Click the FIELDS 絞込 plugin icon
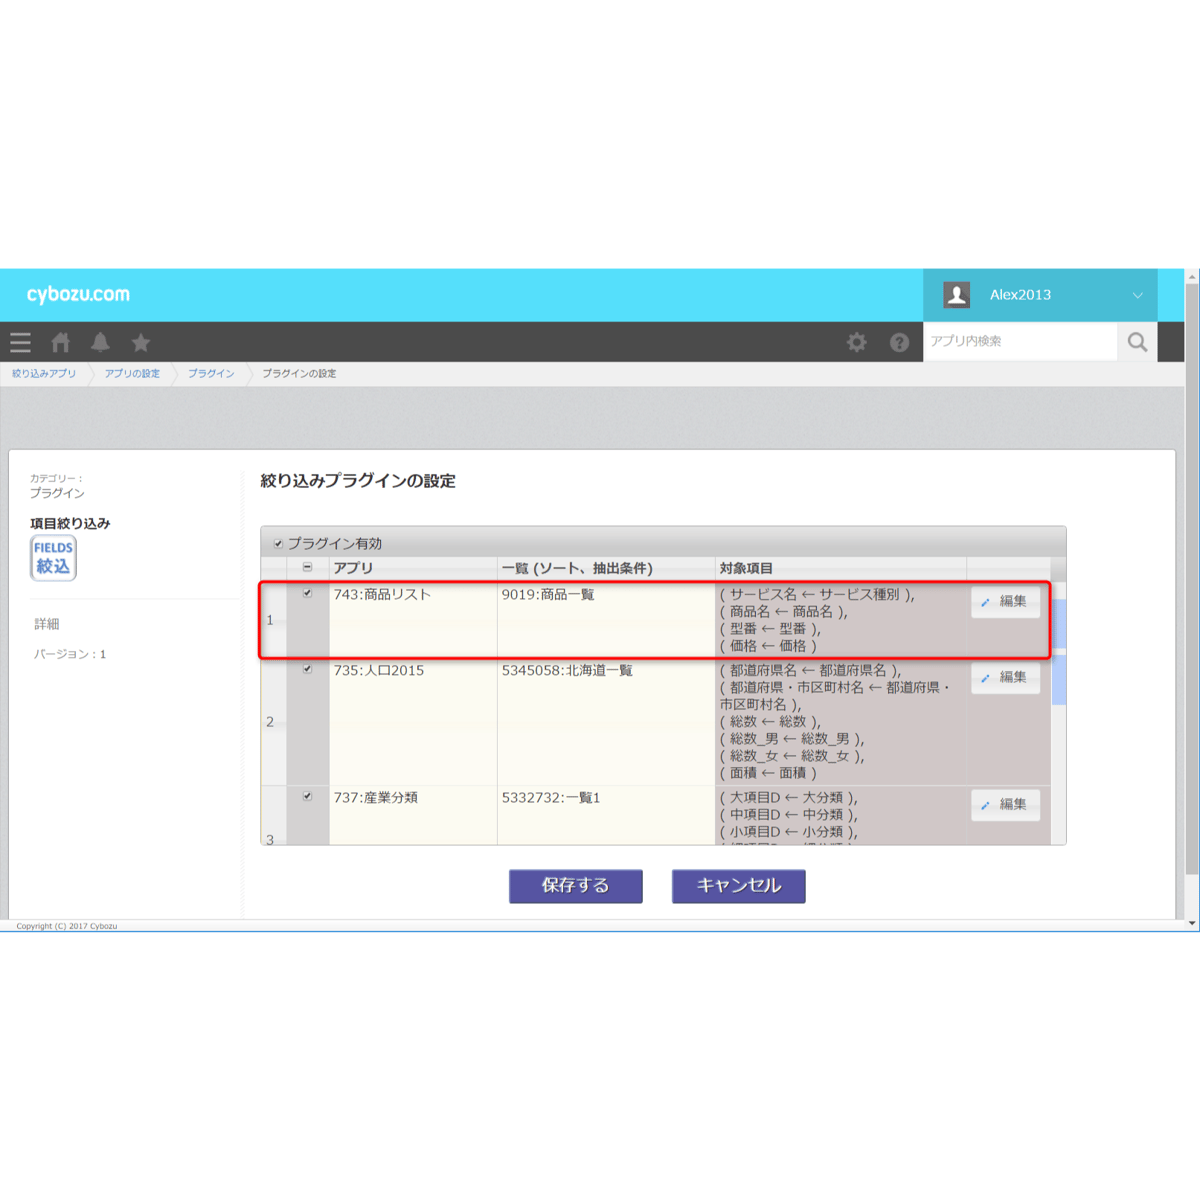 pyautogui.click(x=53, y=558)
